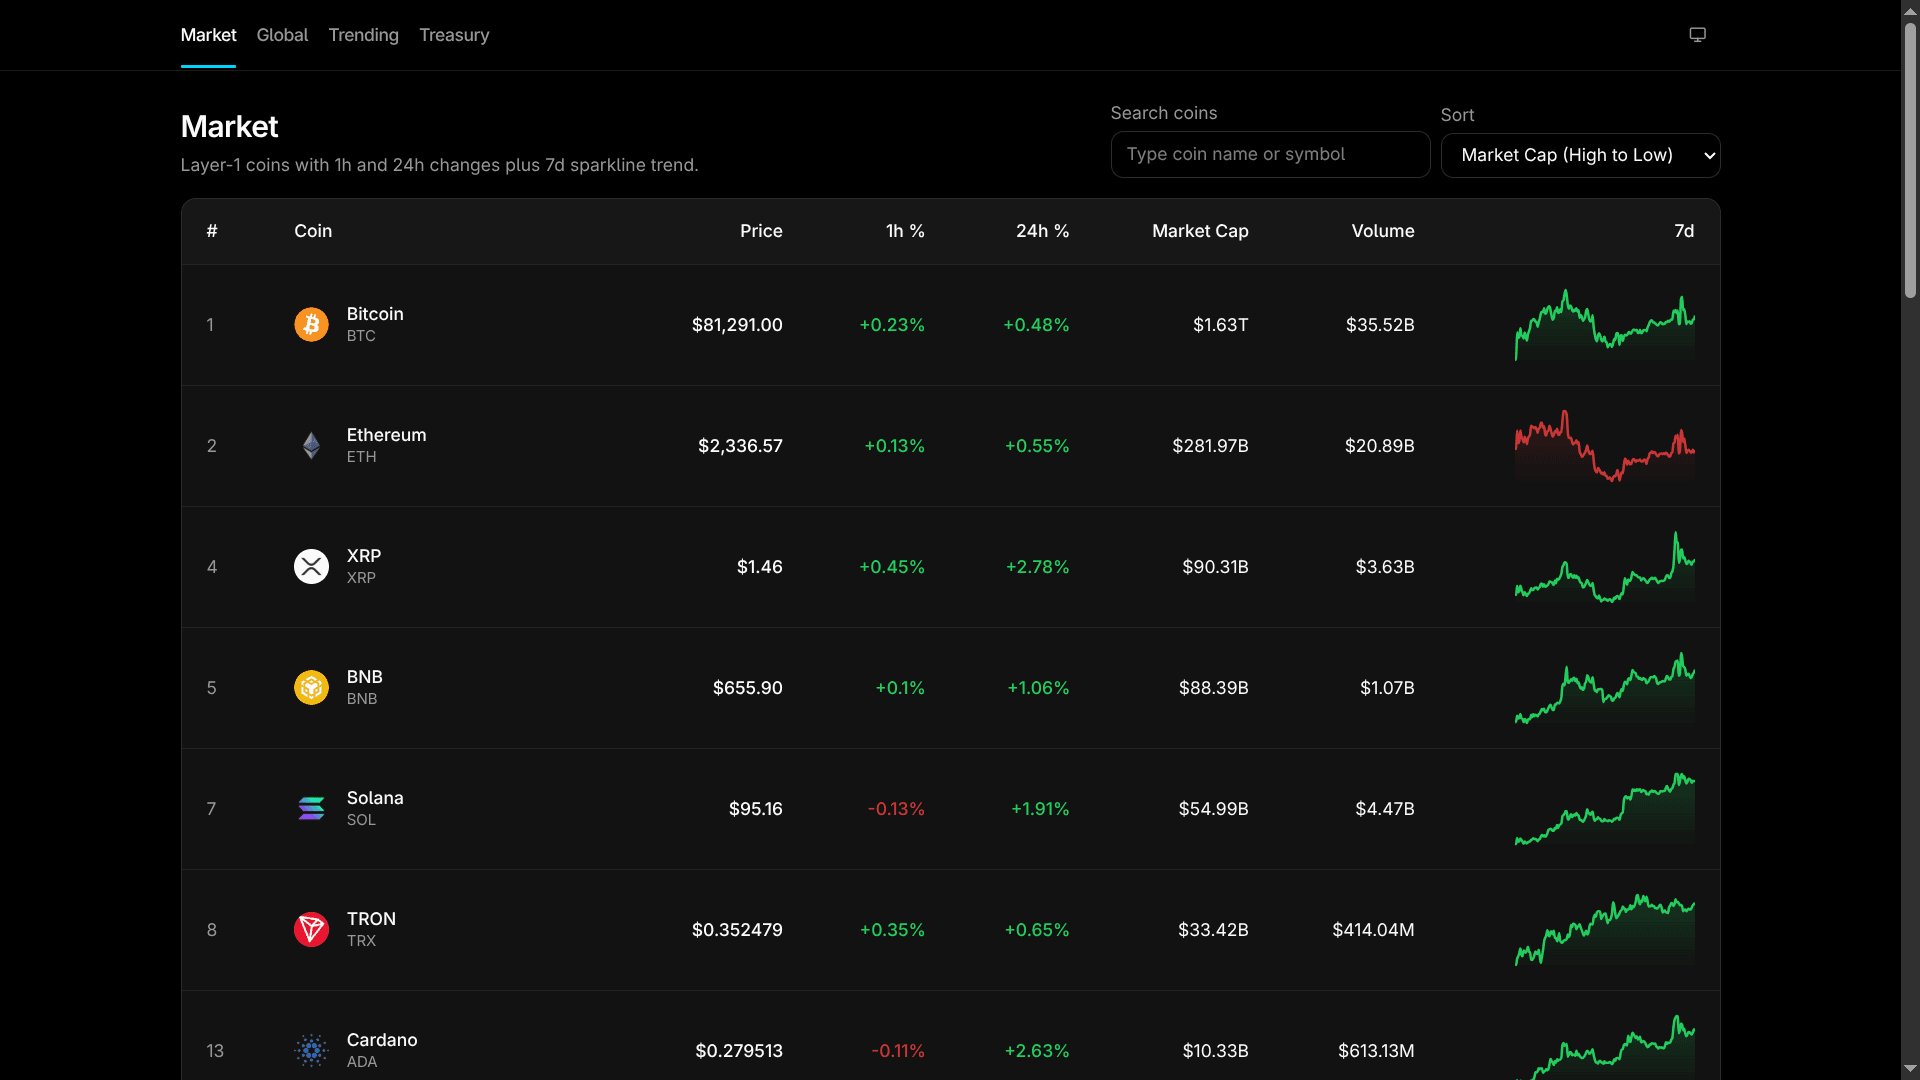Click Ethereum volume $20.89B
This screenshot has width=1920, height=1080.
[1379, 446]
